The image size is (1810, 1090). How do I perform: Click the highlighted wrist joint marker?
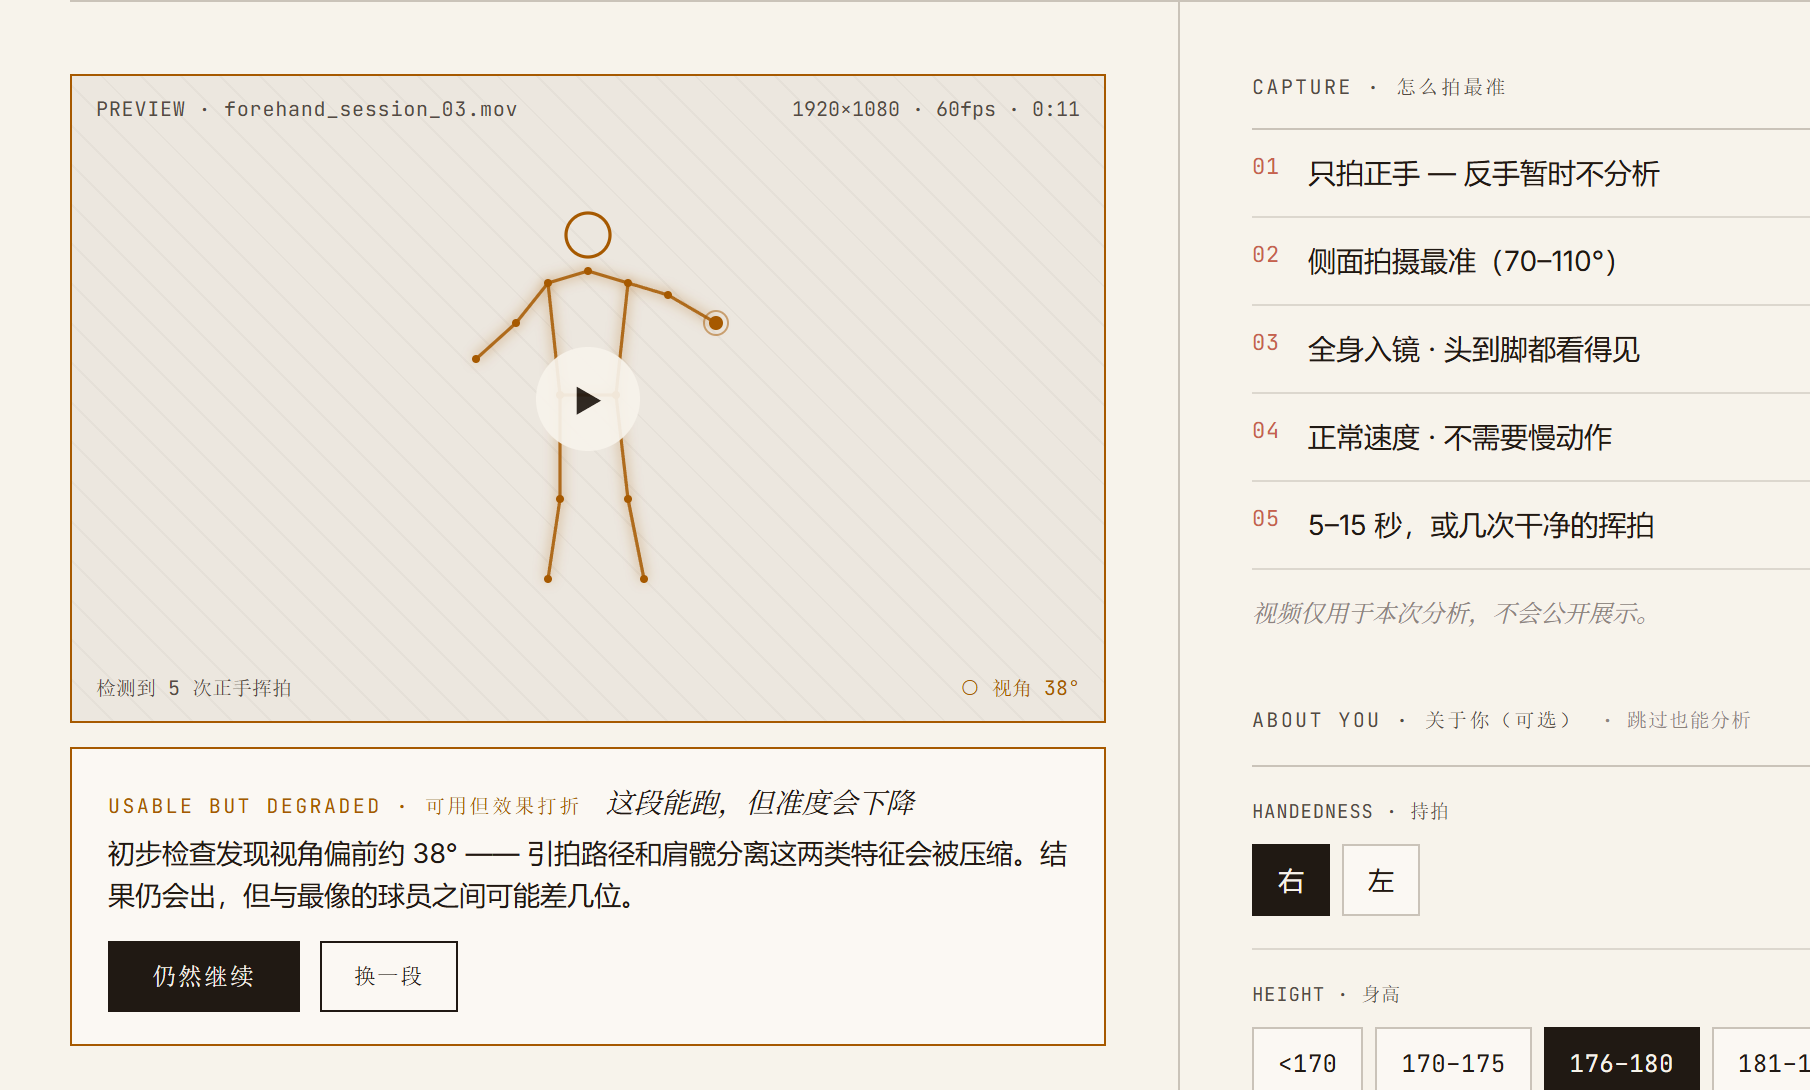[x=715, y=323]
